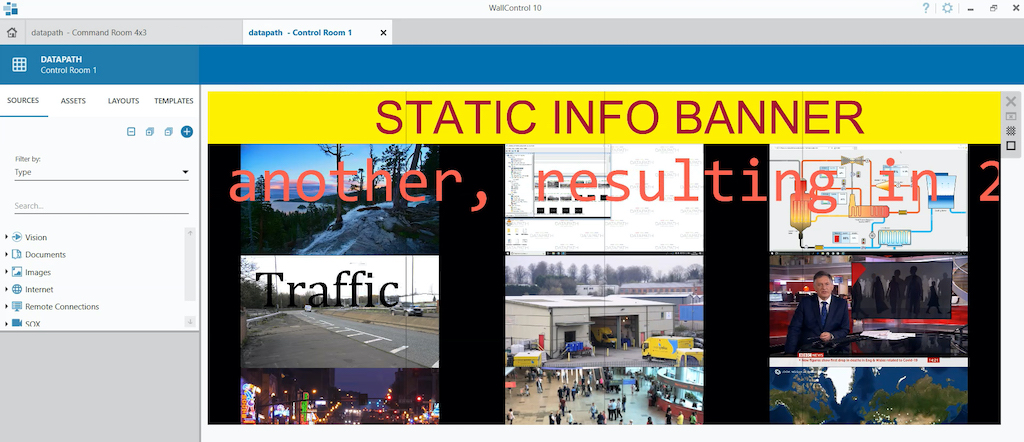
Task: Click the square outline icon on wall toolbar
Action: (1011, 146)
